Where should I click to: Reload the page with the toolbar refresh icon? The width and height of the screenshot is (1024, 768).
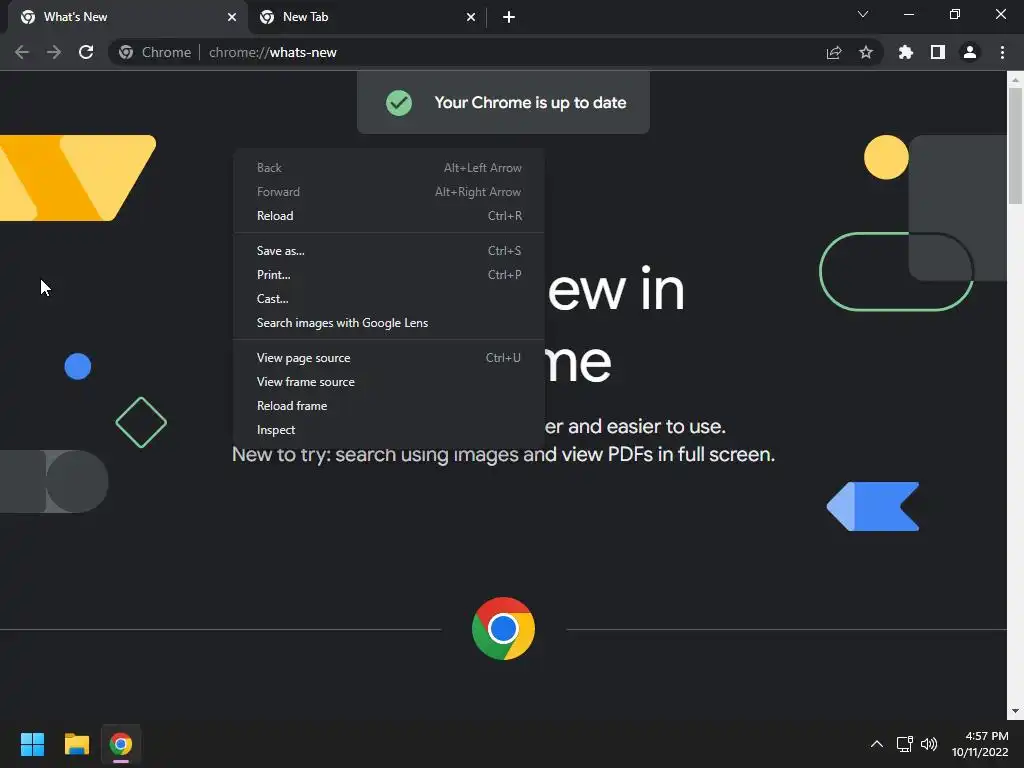[86, 52]
